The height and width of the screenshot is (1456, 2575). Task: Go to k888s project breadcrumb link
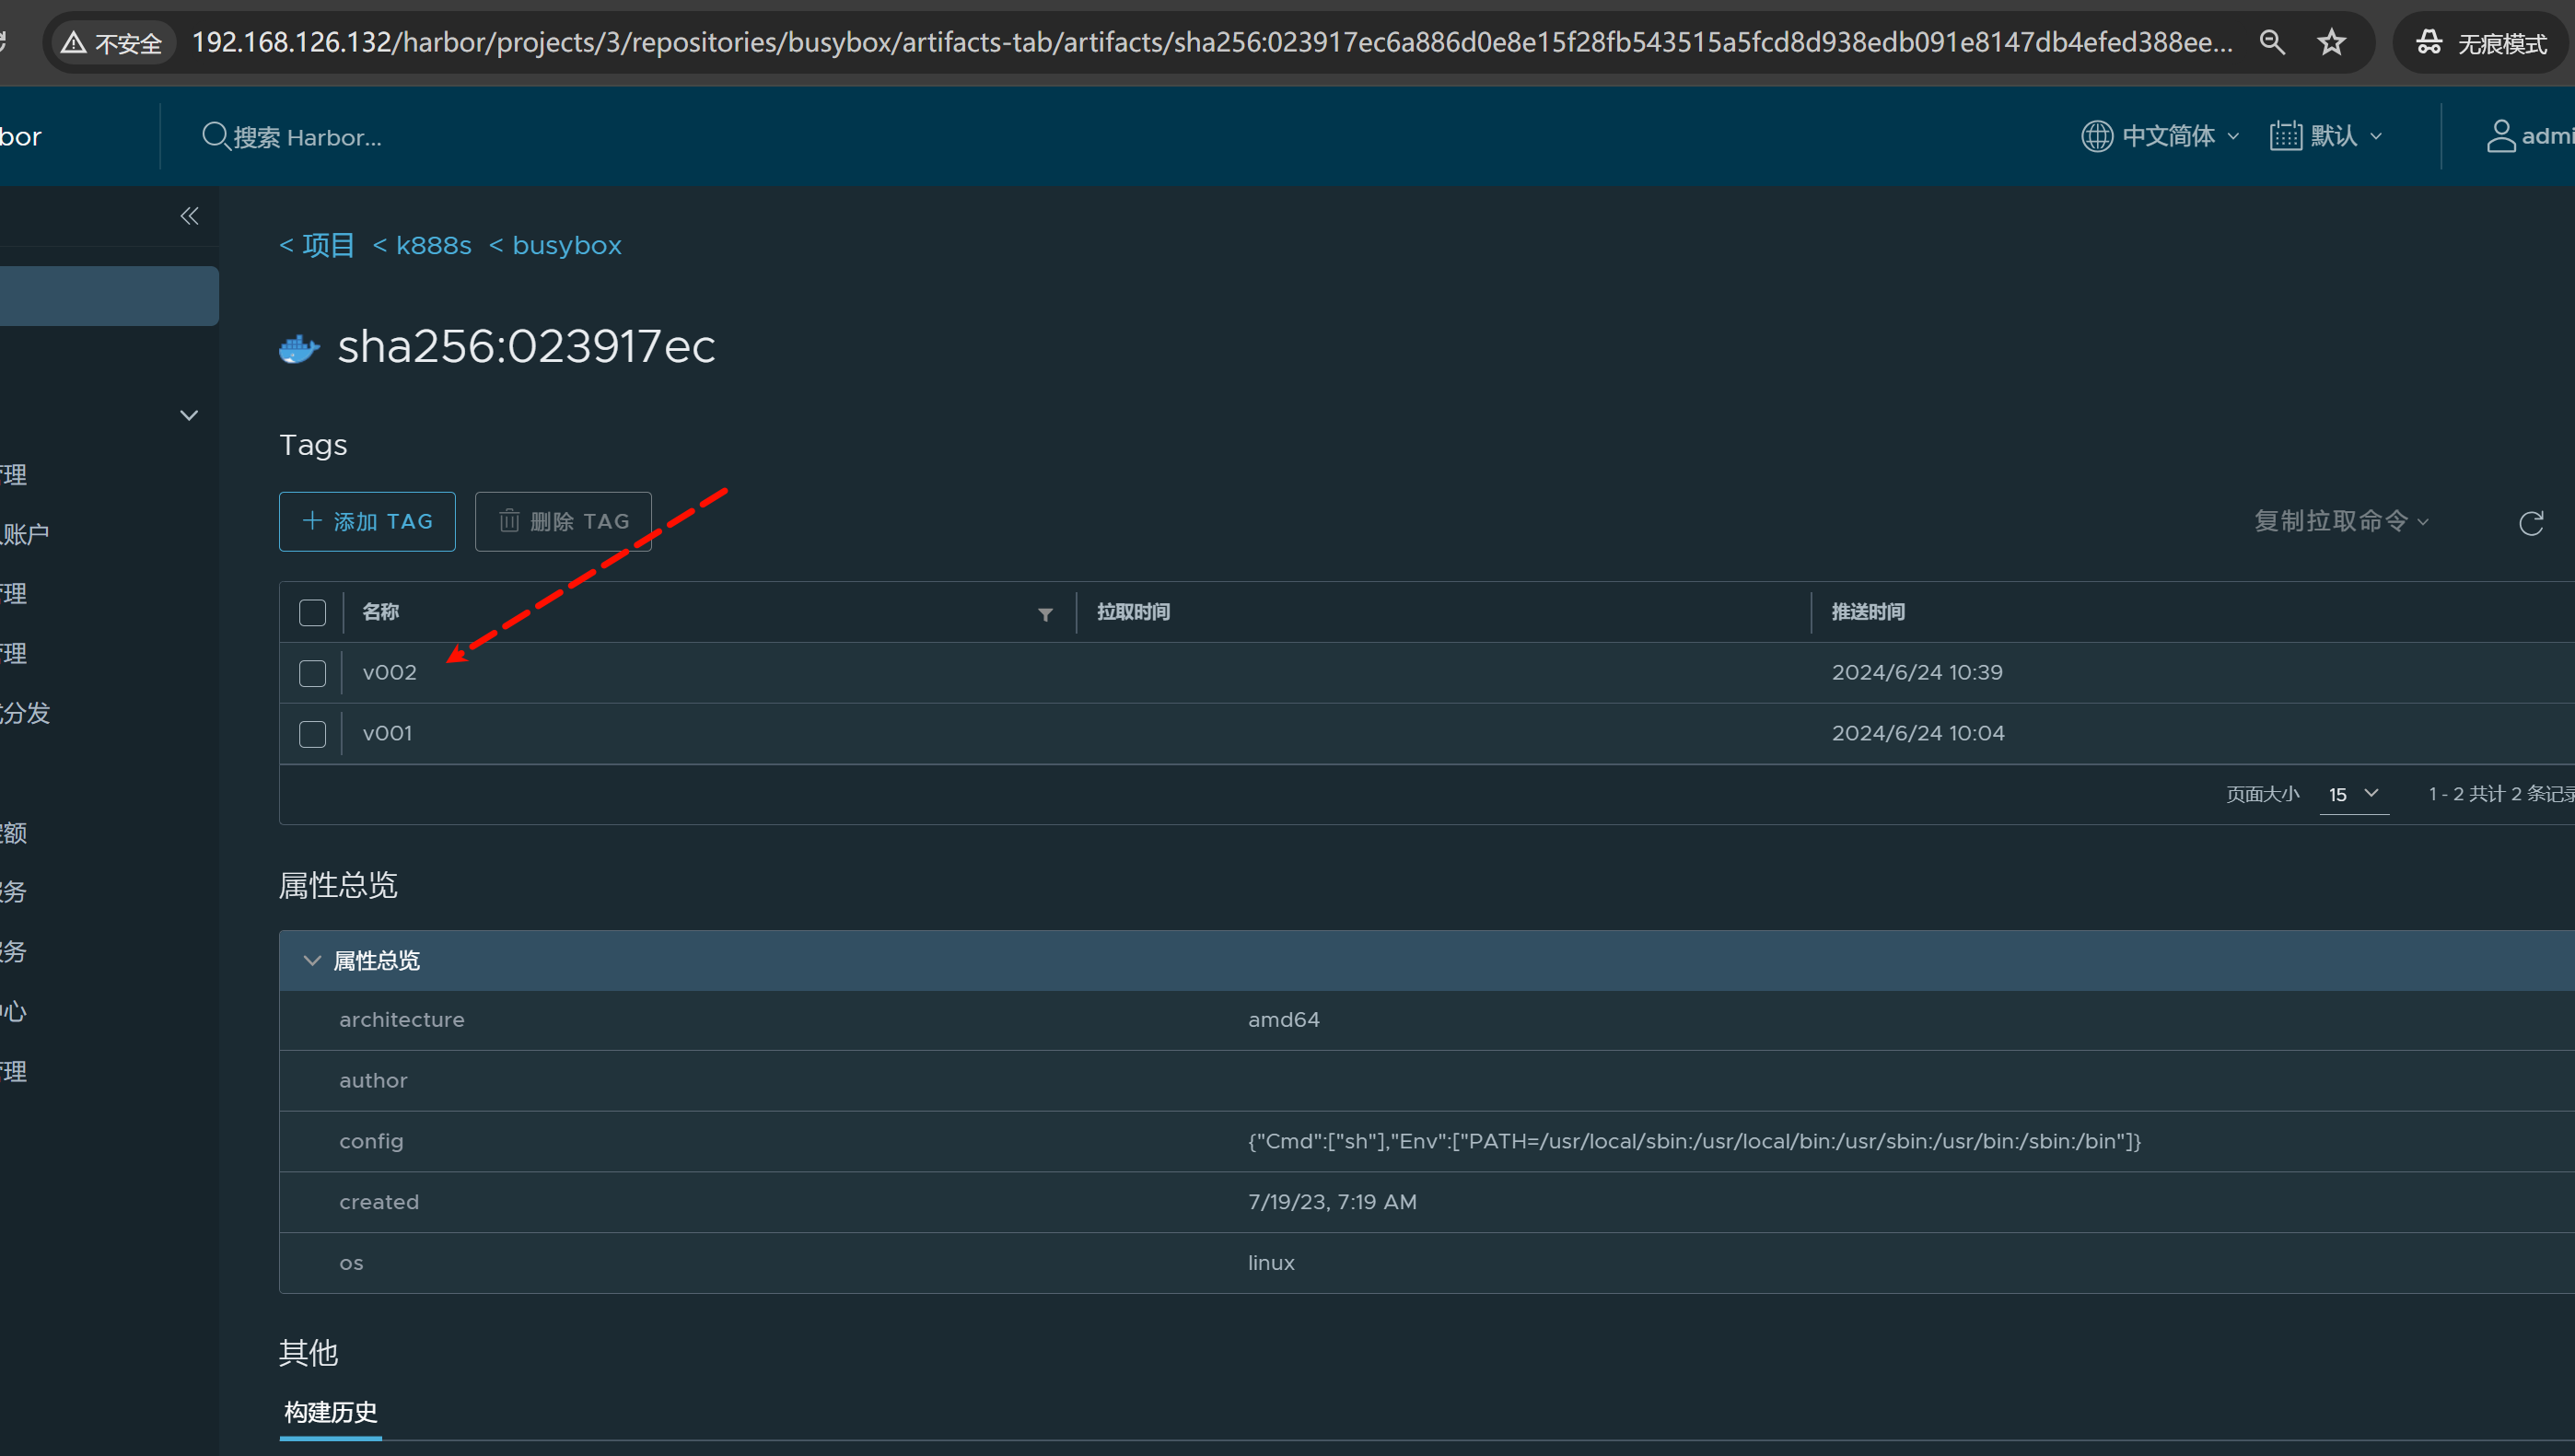click(x=433, y=245)
